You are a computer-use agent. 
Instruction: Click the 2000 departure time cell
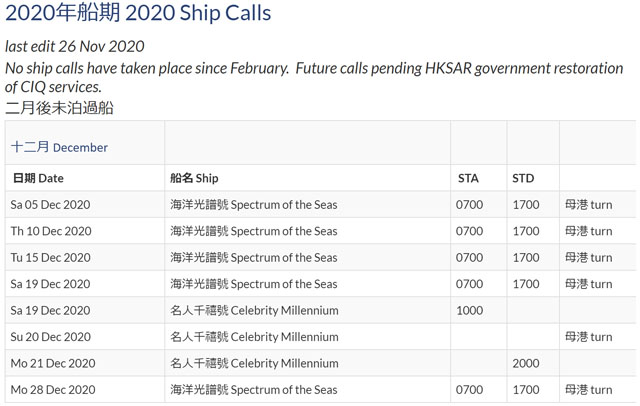click(526, 363)
